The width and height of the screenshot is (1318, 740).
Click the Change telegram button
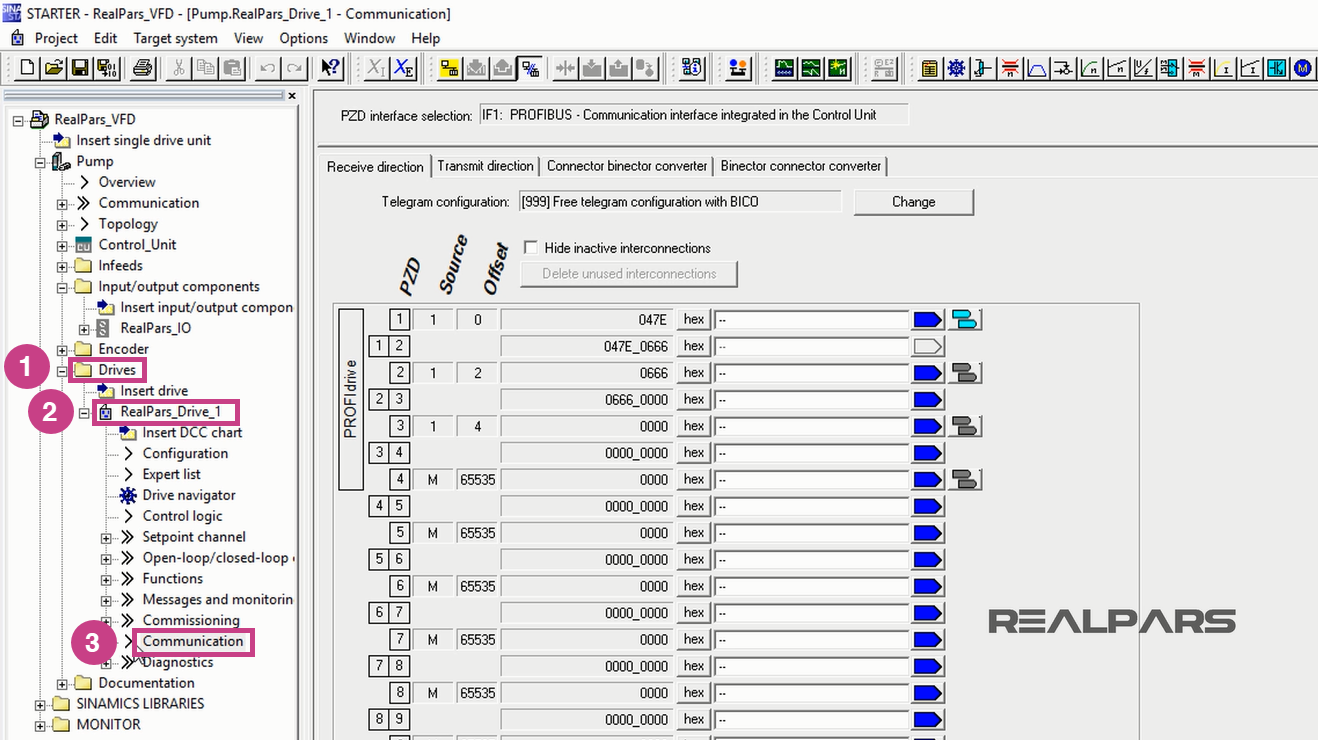pos(913,202)
